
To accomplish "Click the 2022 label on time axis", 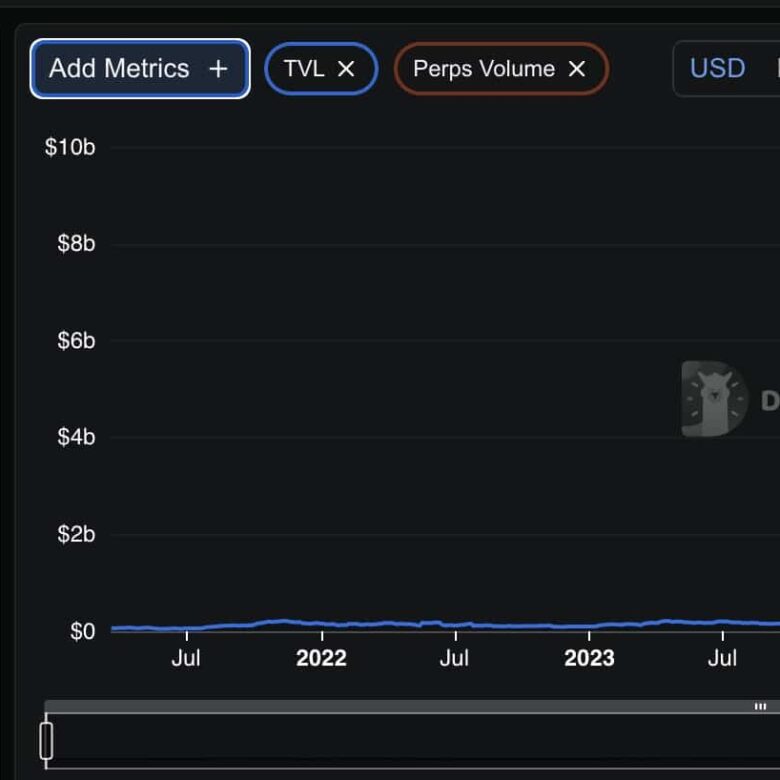I will [x=321, y=658].
